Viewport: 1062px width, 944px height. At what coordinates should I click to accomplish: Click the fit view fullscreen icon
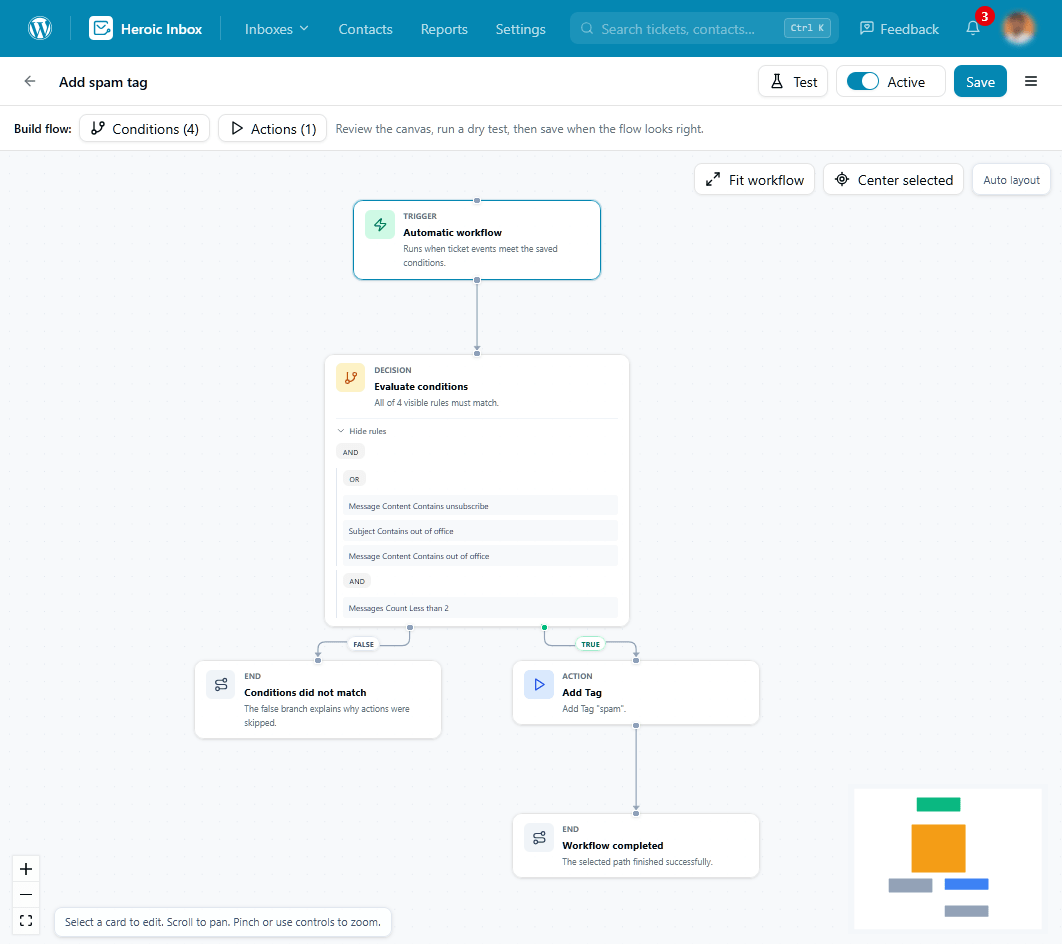click(26, 920)
